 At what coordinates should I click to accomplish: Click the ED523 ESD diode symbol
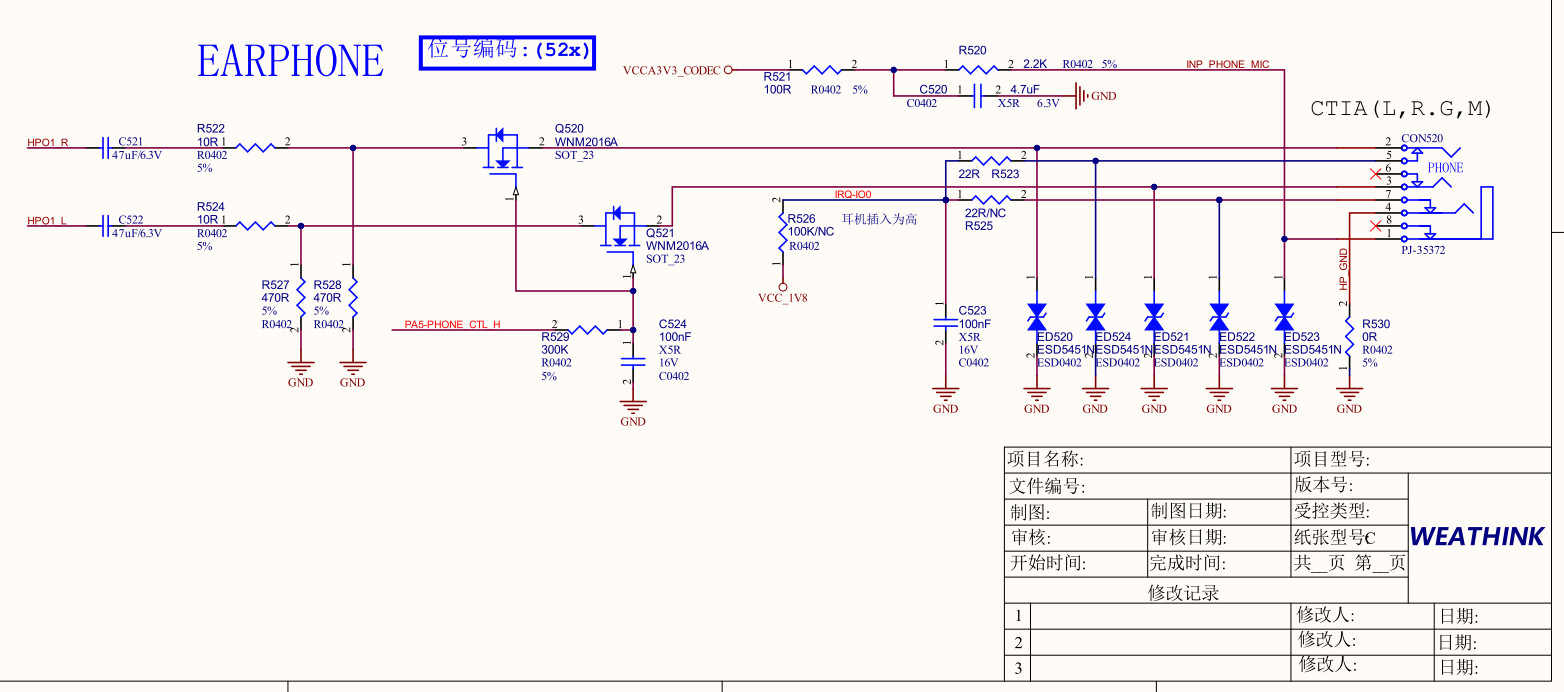(x=1285, y=319)
